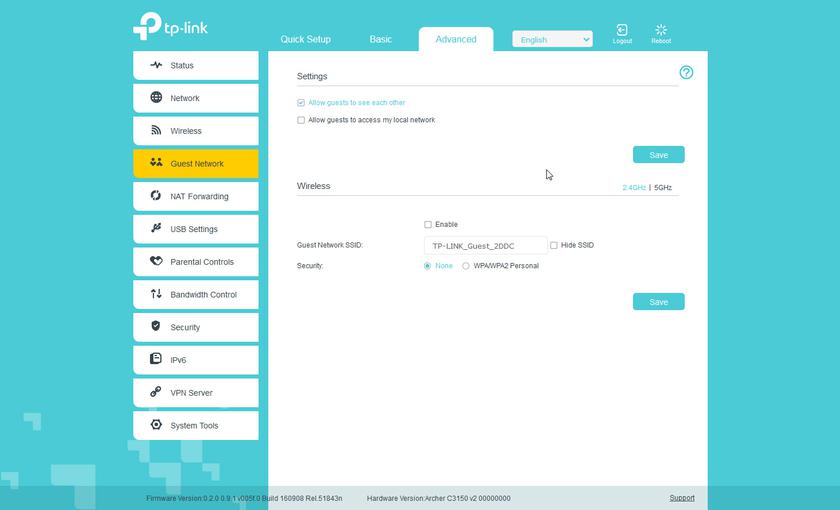Click the Parental Controls heart icon
Viewport: 840px width, 510px height.
(x=156, y=261)
